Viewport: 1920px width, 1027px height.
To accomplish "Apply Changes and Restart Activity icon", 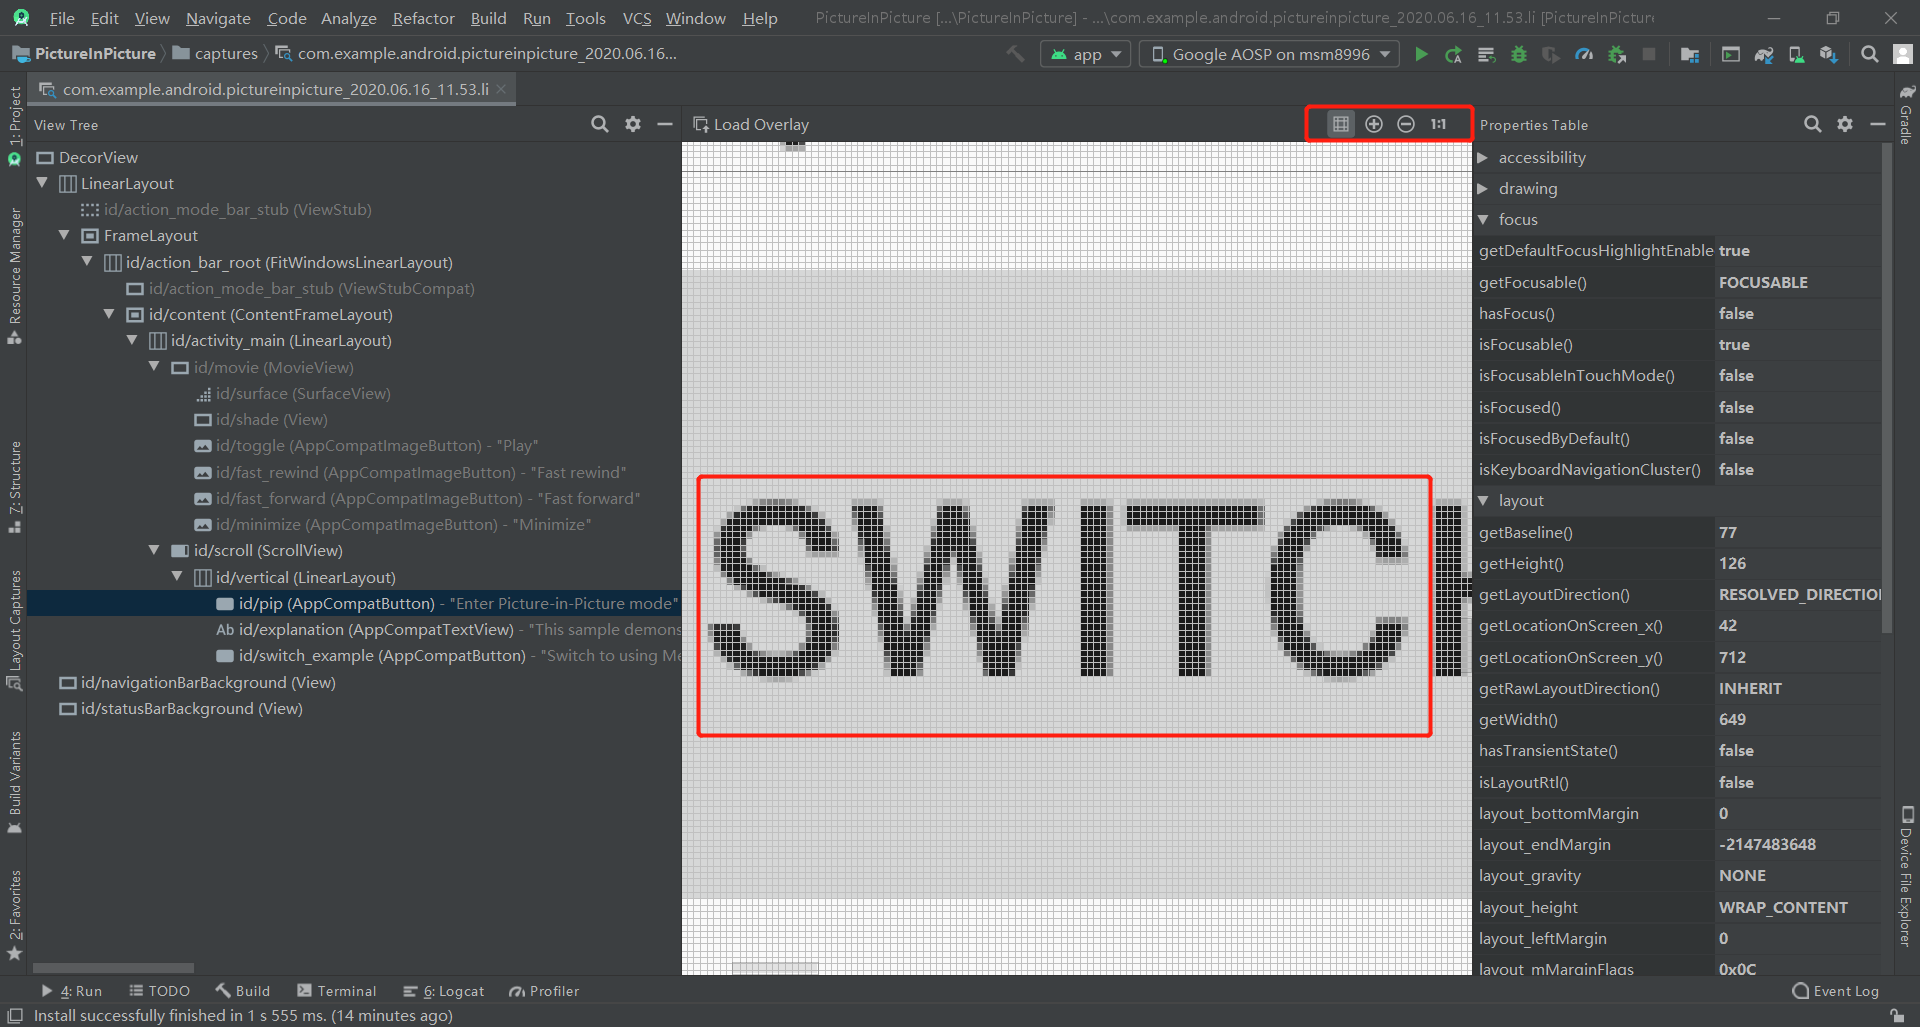I will [x=1453, y=54].
